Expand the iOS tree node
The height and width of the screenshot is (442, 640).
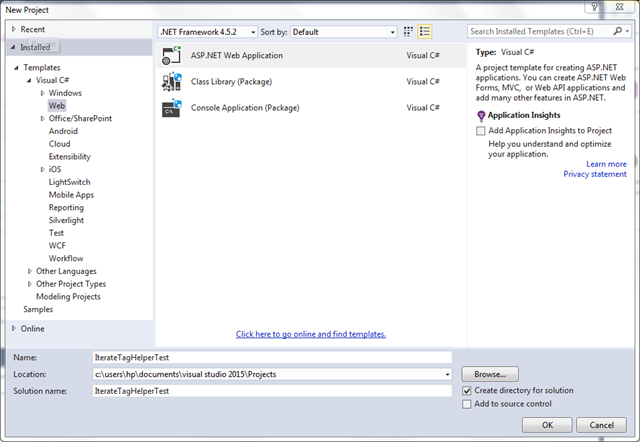tap(42, 169)
